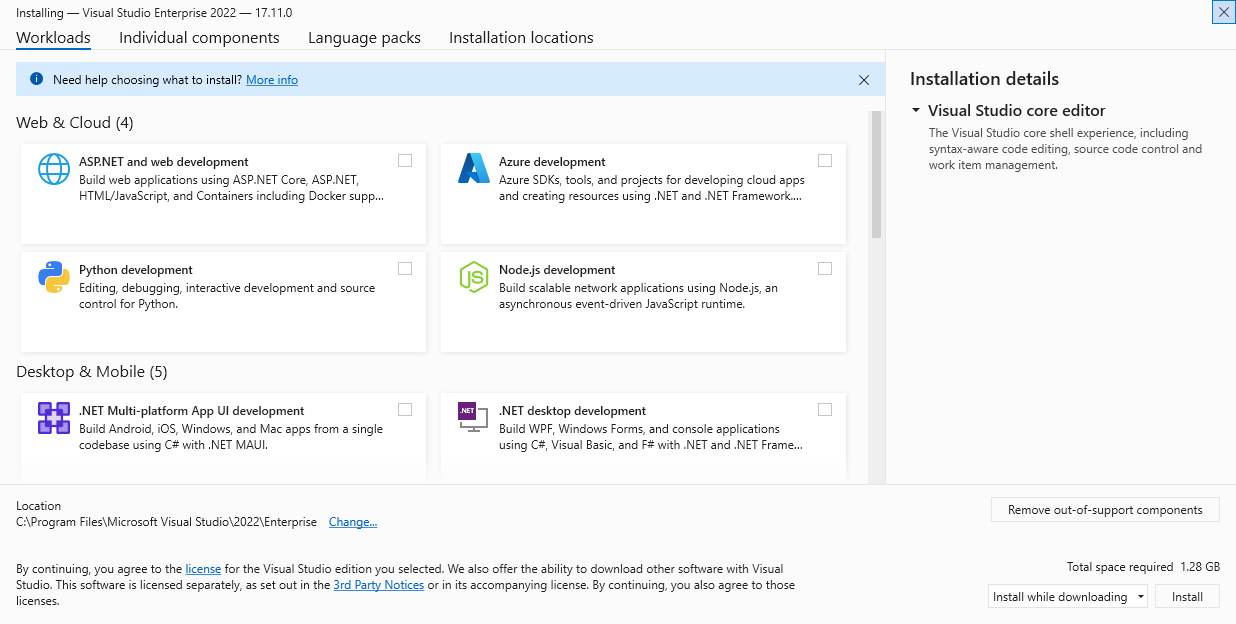The height and width of the screenshot is (624, 1236).
Task: Switch to Workloads tab
Action: click(x=53, y=38)
